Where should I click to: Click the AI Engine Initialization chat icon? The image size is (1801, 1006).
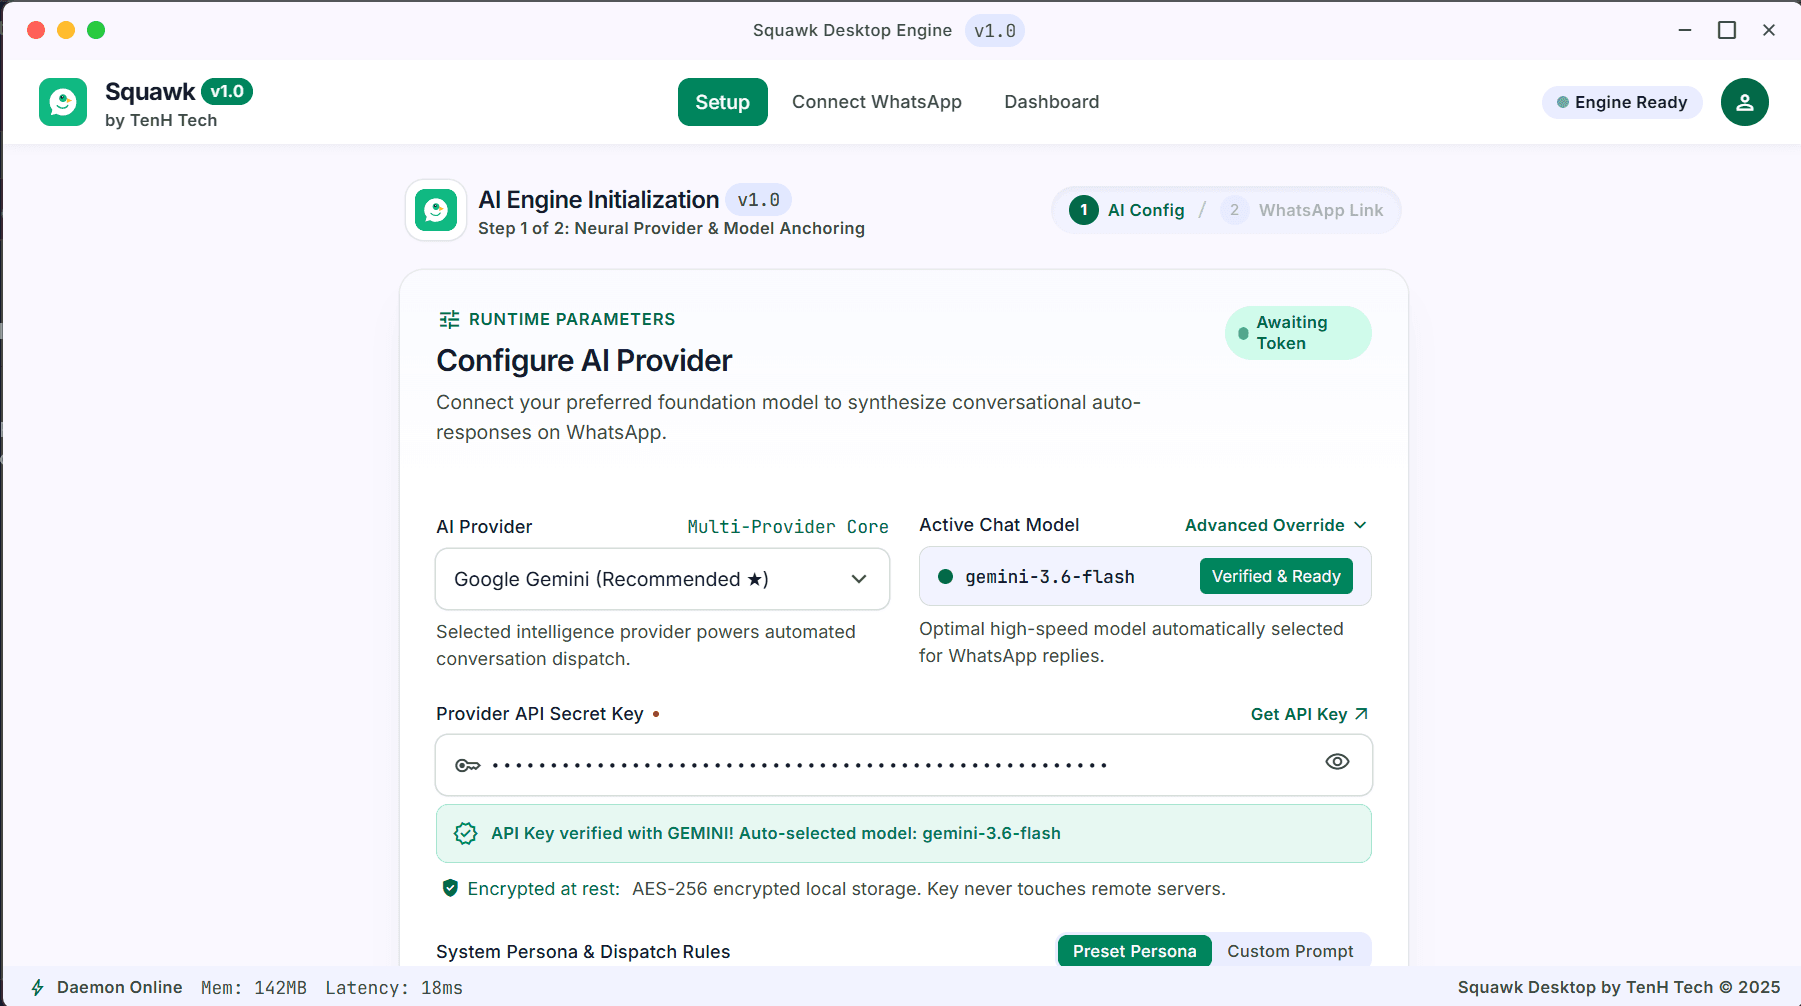436,210
